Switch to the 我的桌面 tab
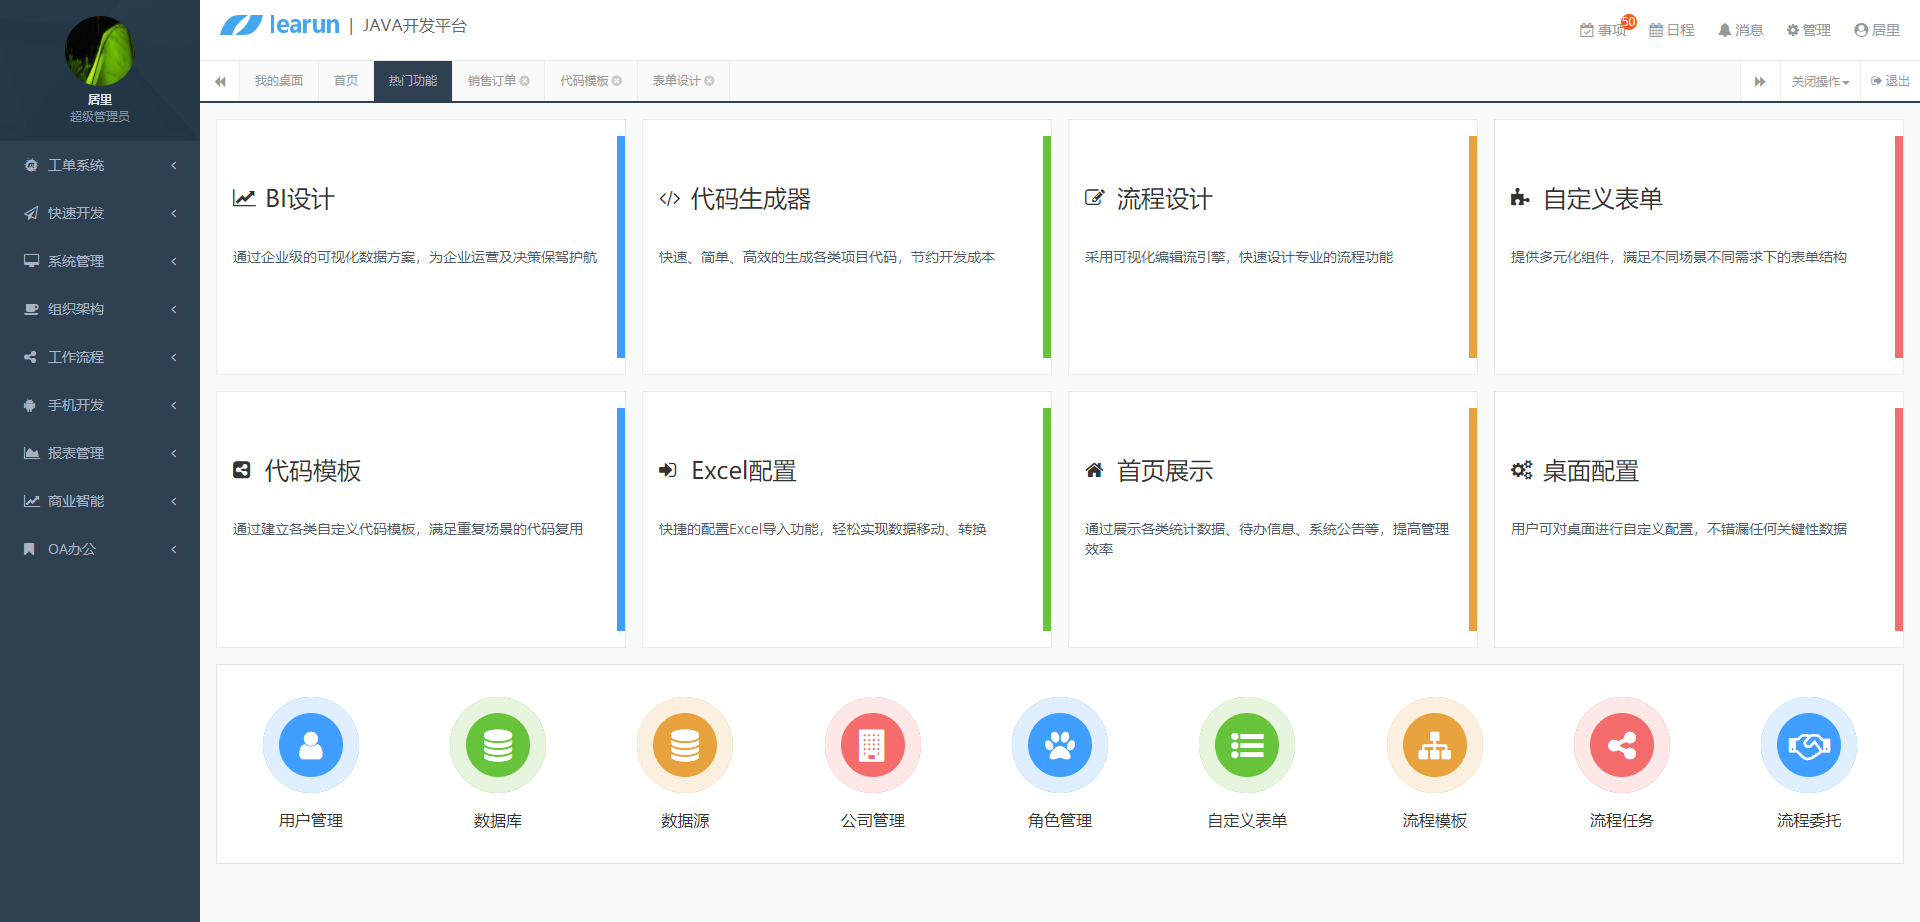 pos(278,80)
